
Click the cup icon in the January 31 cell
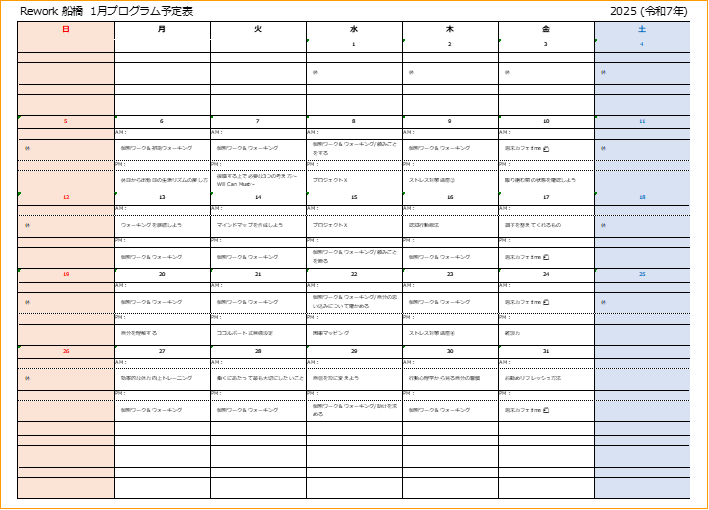point(546,410)
